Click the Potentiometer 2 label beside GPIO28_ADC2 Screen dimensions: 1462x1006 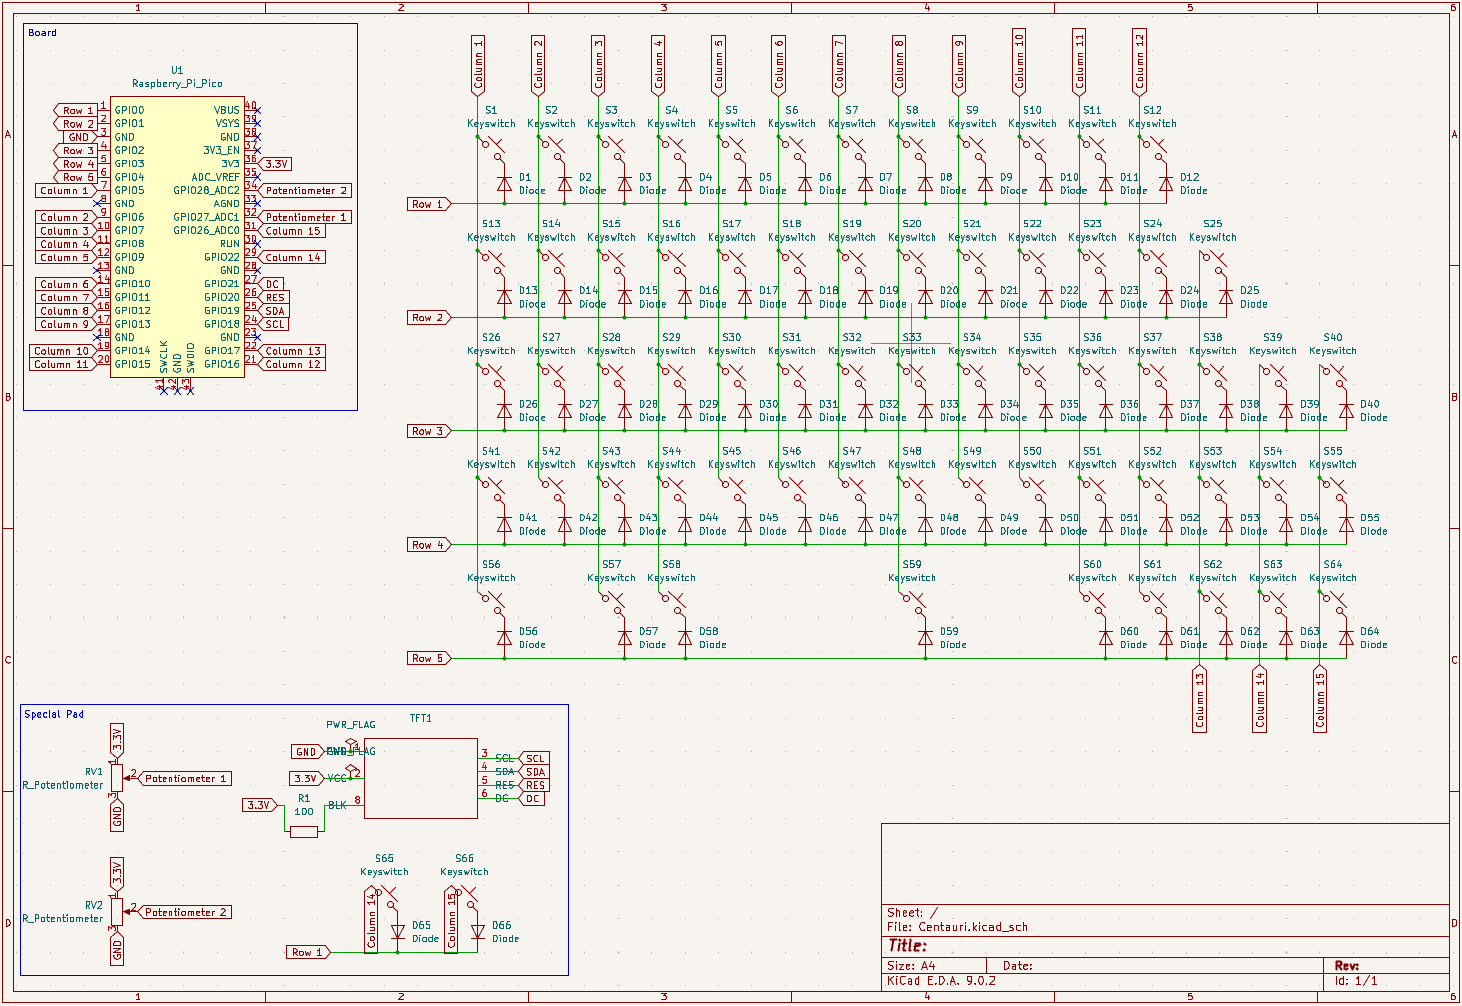306,190
